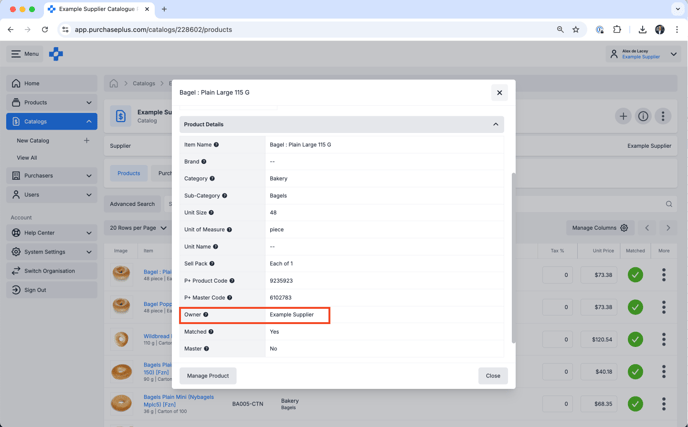Open the info circle icon in catalog header
688x427 pixels.
pyautogui.click(x=643, y=116)
